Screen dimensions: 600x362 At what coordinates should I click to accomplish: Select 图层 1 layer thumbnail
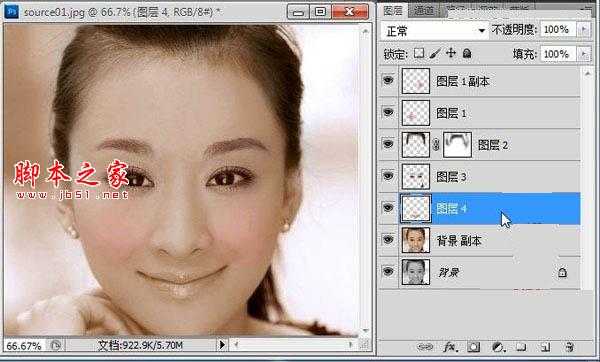pos(416,113)
